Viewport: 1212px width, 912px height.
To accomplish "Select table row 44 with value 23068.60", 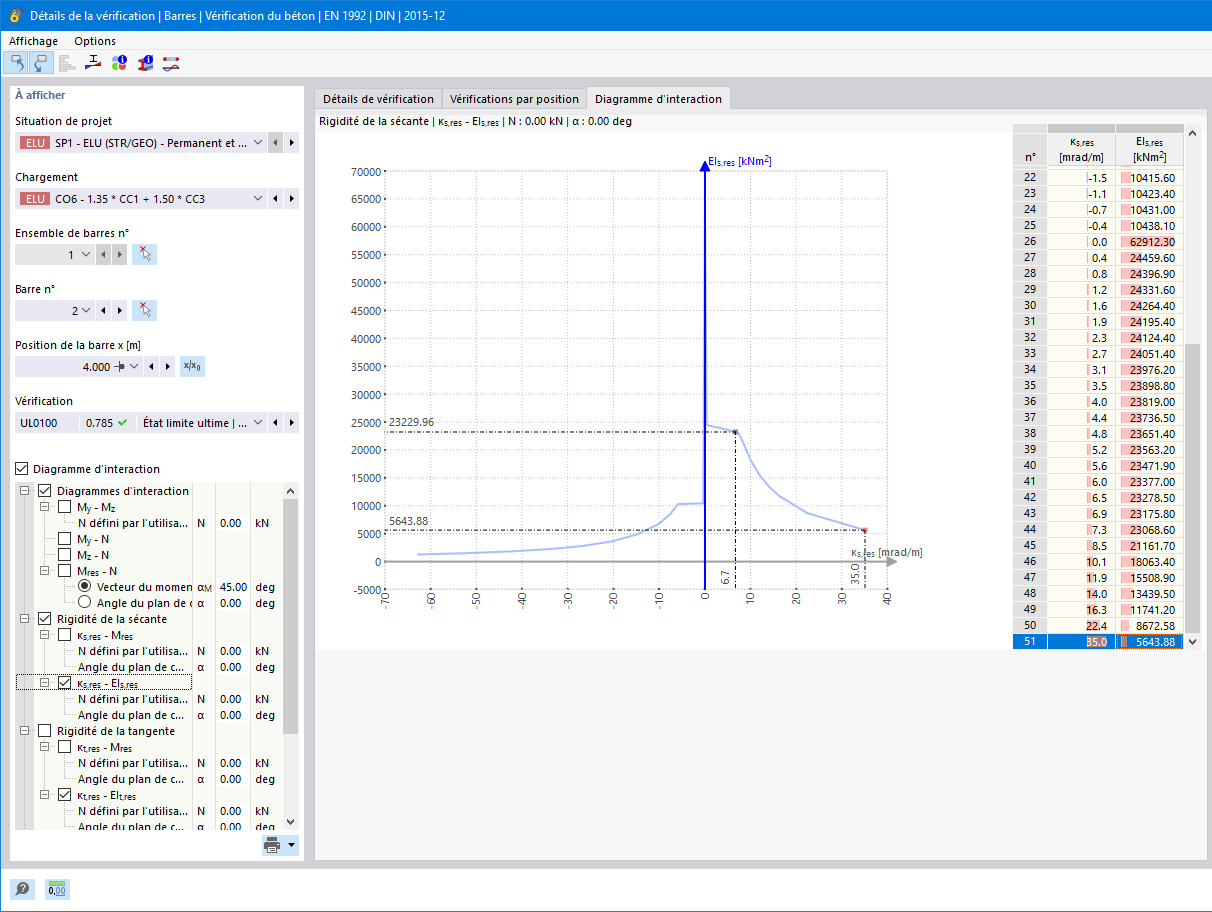I will point(1098,529).
